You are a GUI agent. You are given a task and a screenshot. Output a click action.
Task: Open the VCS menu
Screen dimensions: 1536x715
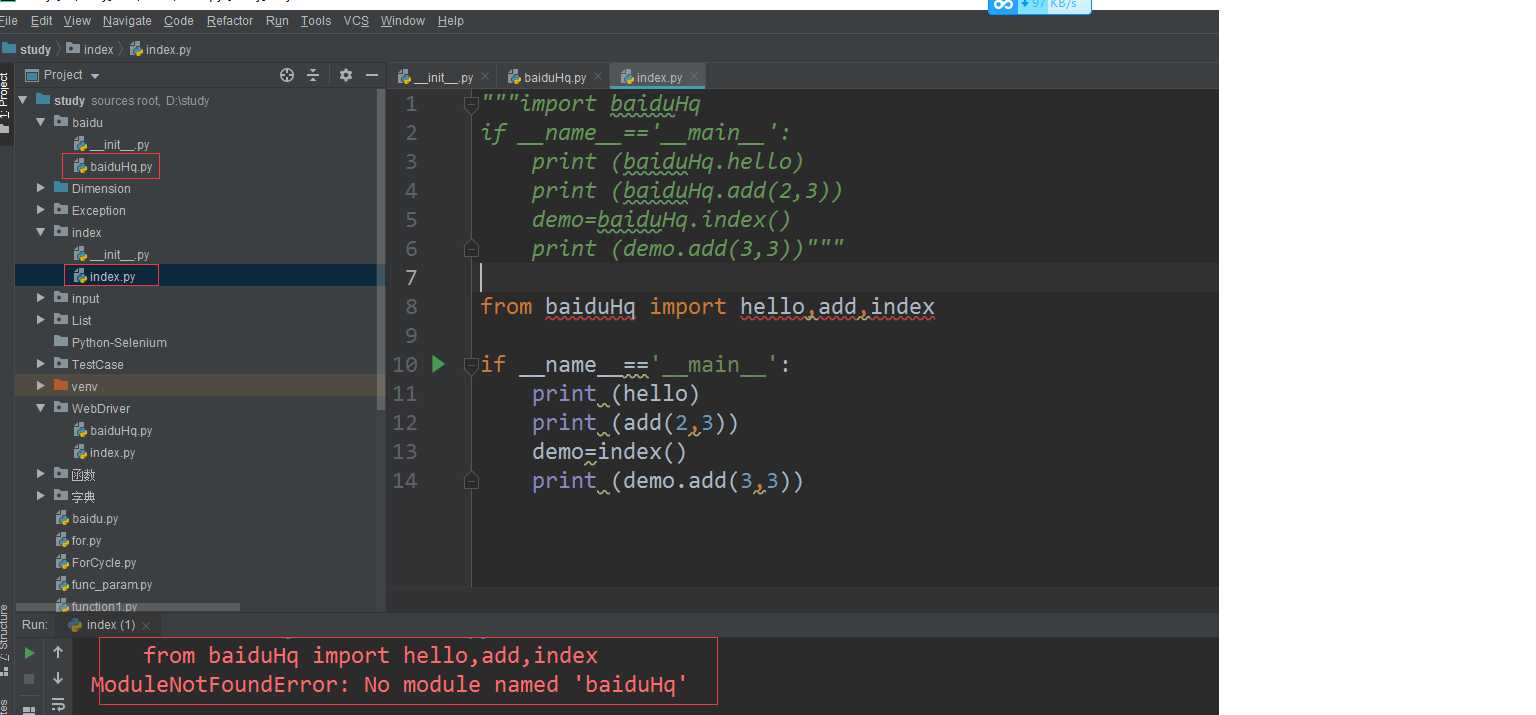pyautogui.click(x=356, y=20)
